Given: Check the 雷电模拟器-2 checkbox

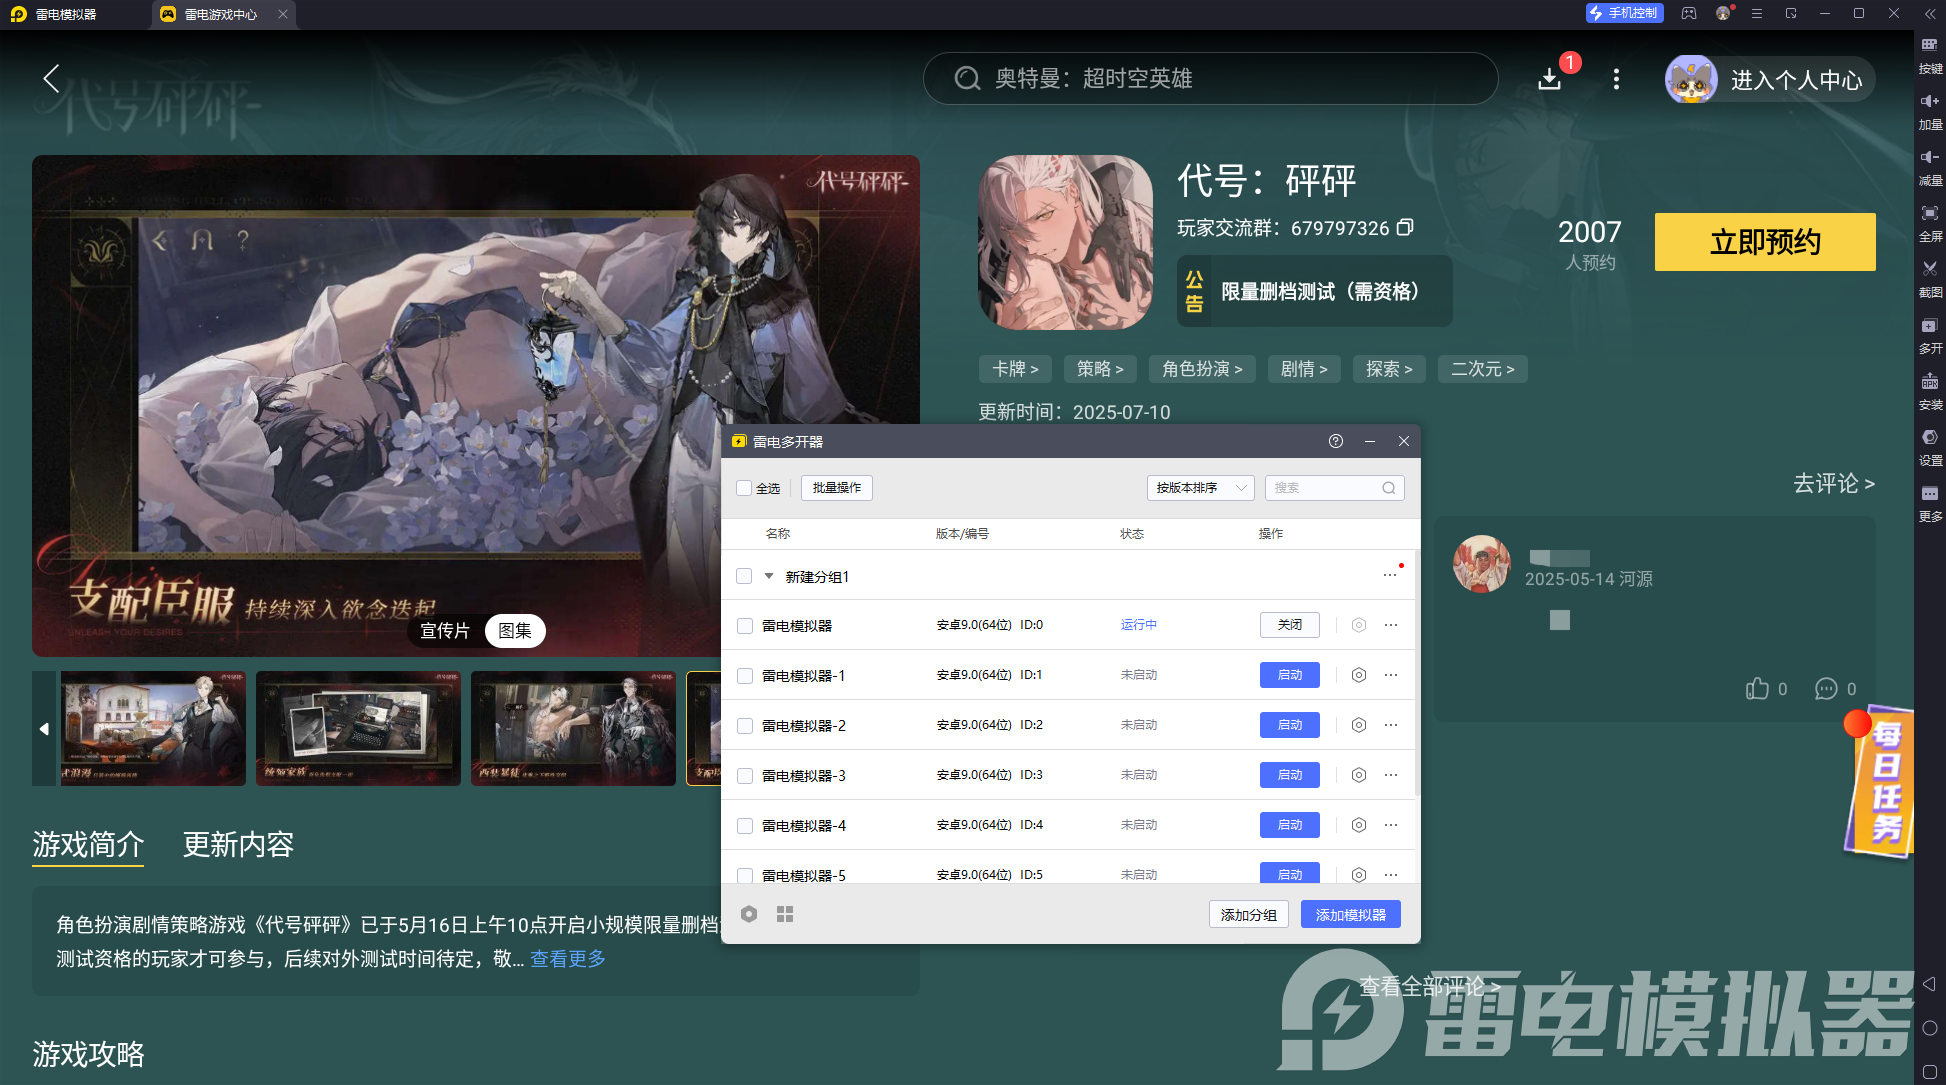Looking at the screenshot, I should (x=745, y=726).
